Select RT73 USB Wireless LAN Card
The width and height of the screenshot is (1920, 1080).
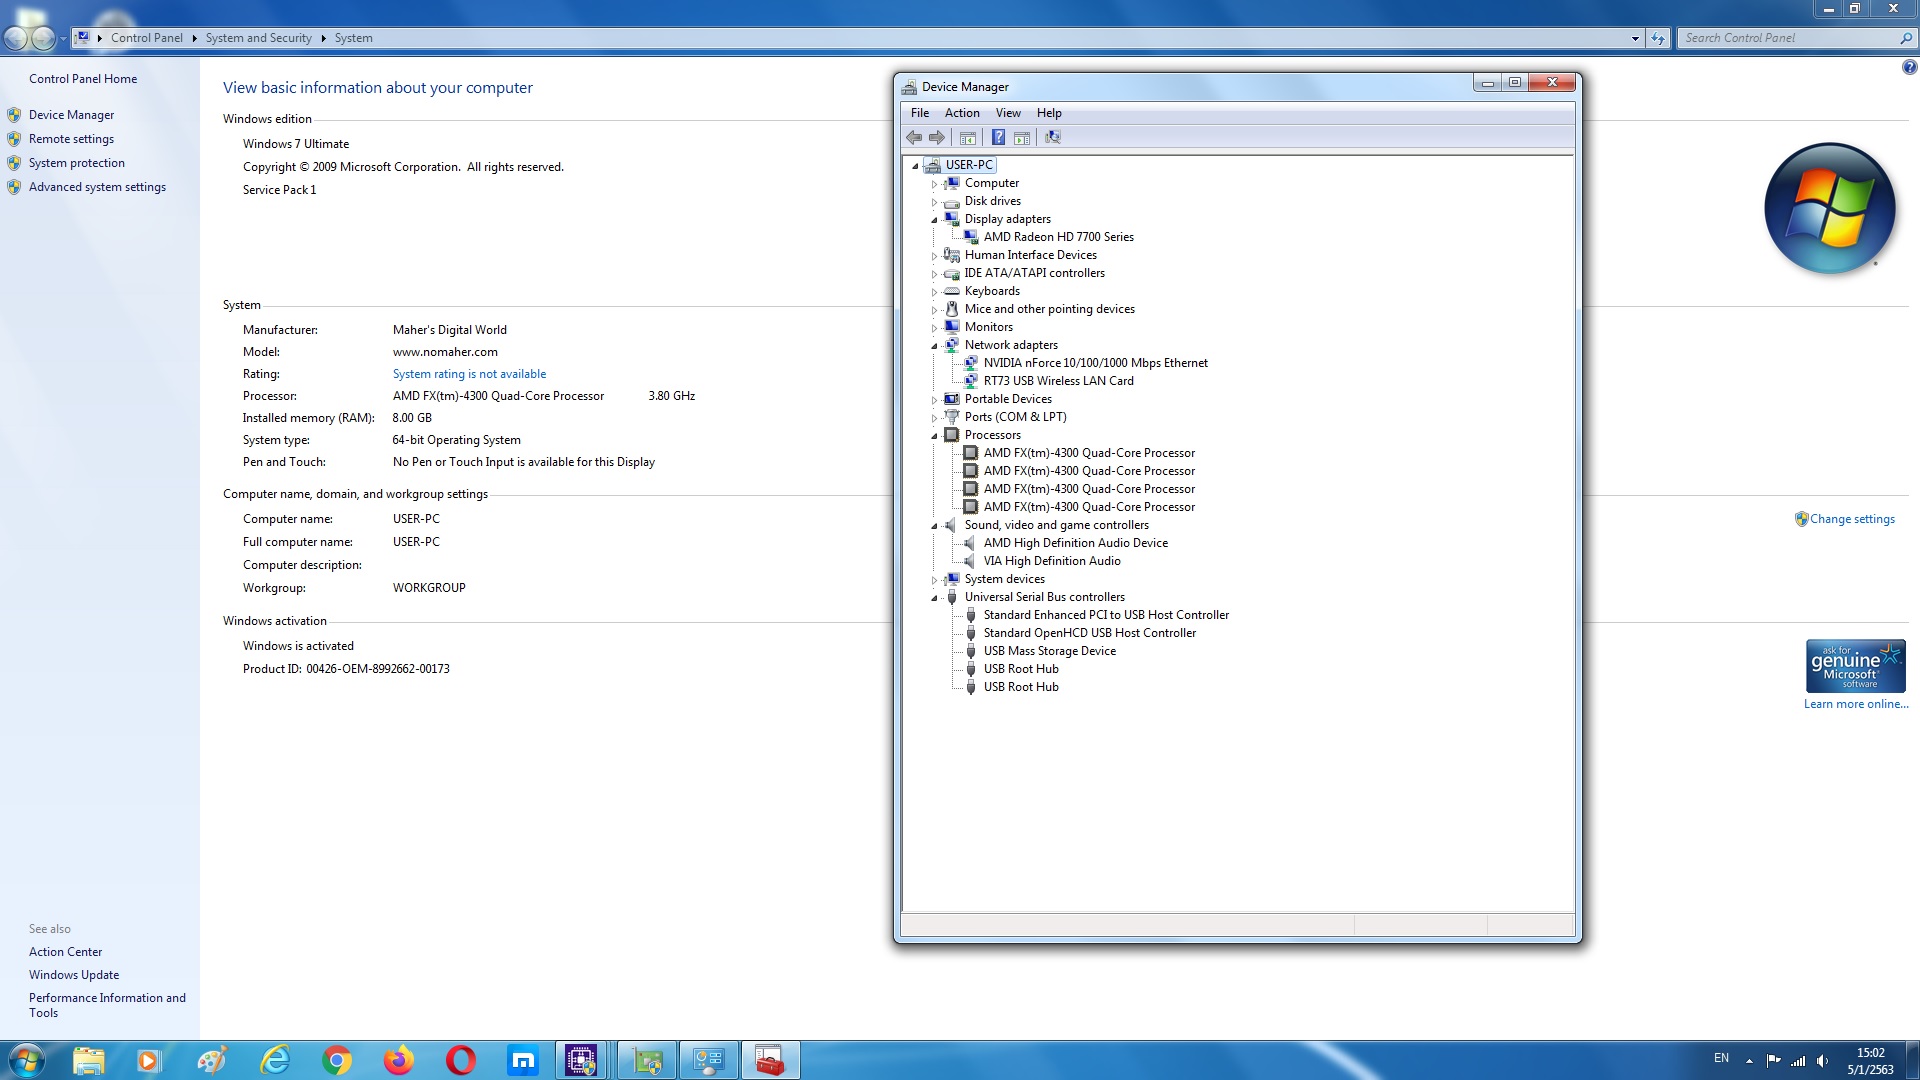click(x=1058, y=381)
